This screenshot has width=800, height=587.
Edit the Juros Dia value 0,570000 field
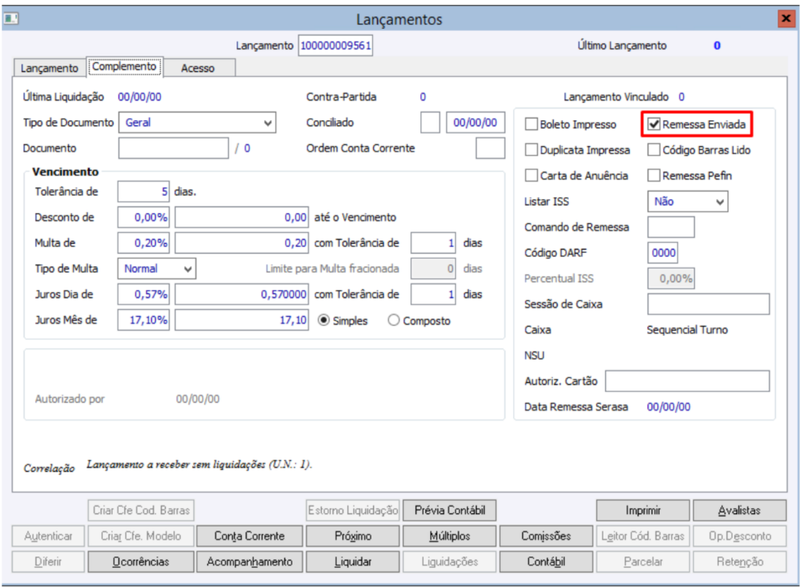click(x=242, y=294)
